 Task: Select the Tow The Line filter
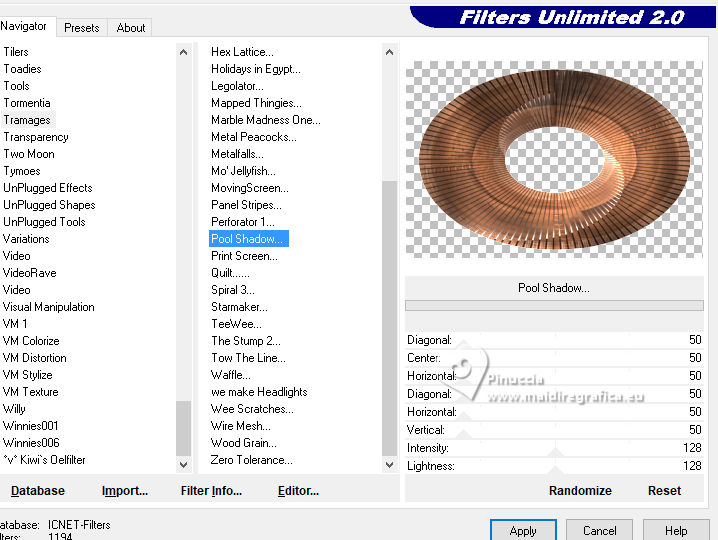pyautogui.click(x=248, y=358)
